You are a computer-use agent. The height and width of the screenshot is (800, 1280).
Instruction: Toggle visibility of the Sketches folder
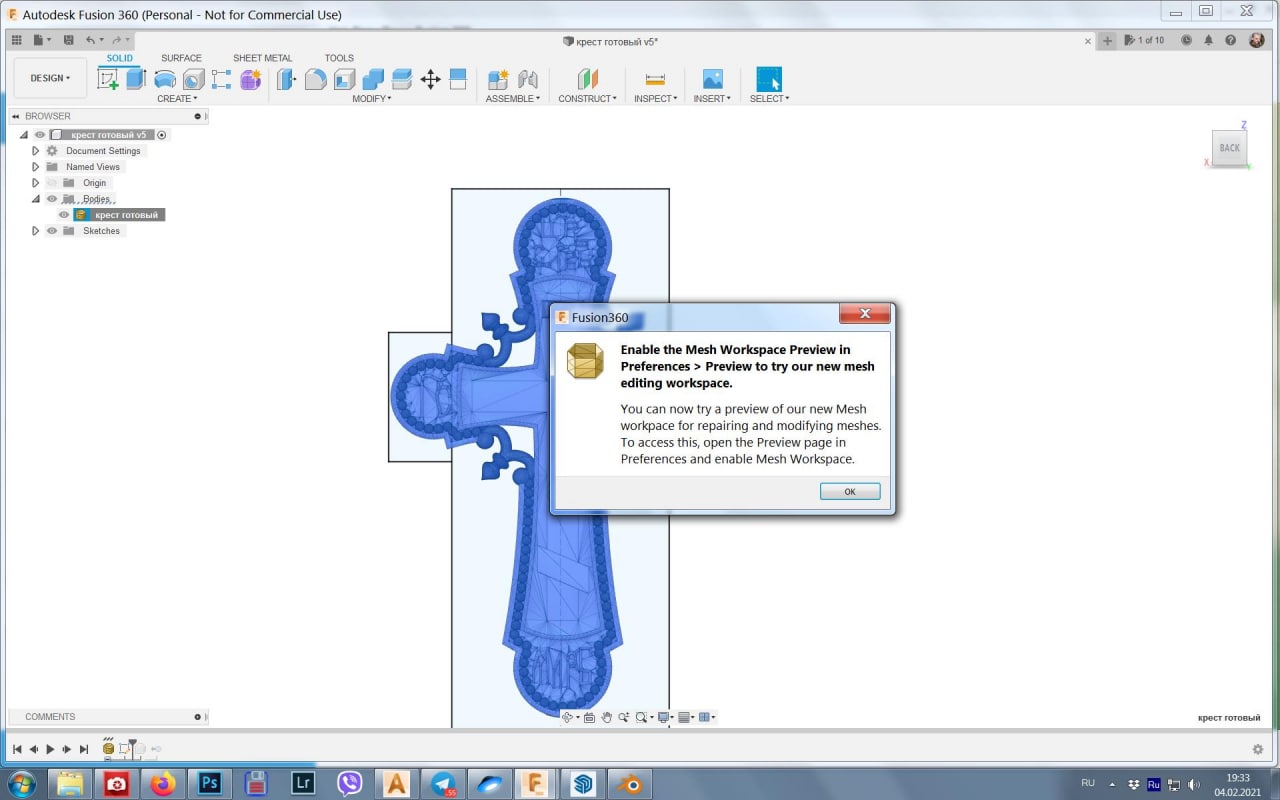click(x=52, y=231)
